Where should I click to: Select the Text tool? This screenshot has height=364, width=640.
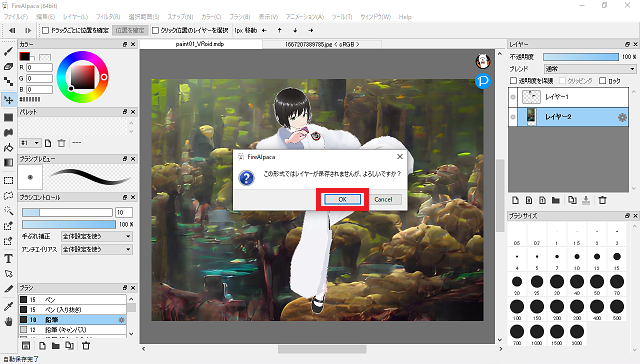8,258
